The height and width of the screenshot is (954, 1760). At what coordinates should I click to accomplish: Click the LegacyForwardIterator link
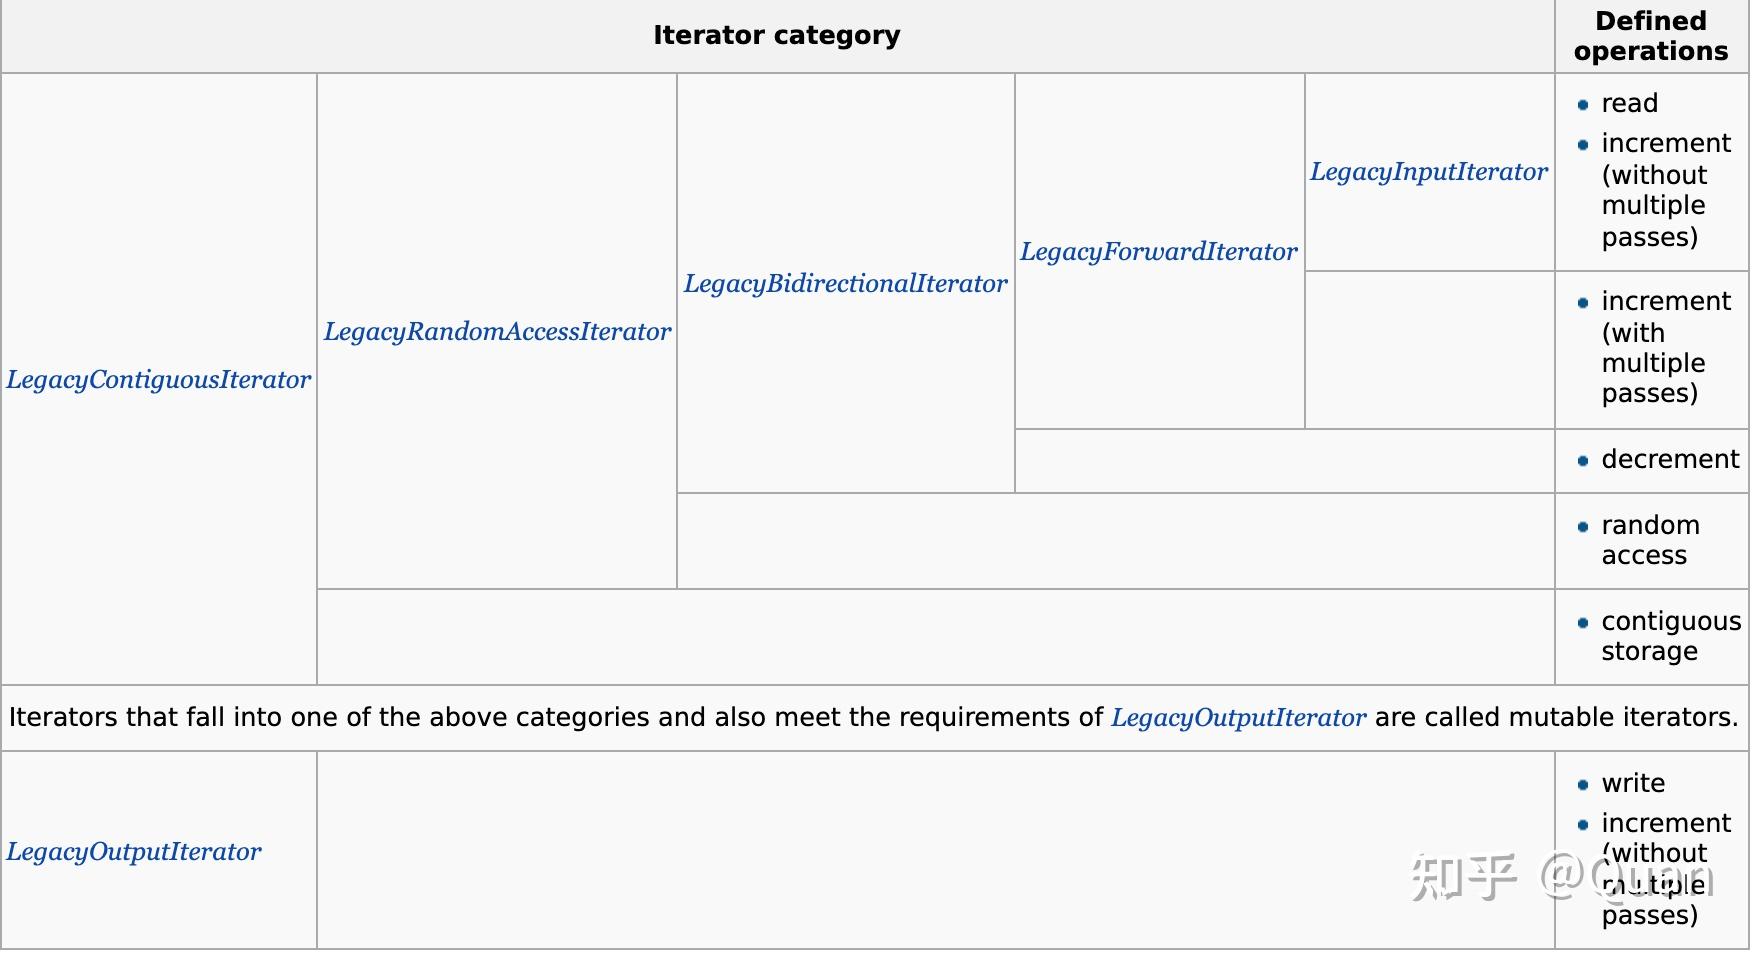tap(1159, 252)
